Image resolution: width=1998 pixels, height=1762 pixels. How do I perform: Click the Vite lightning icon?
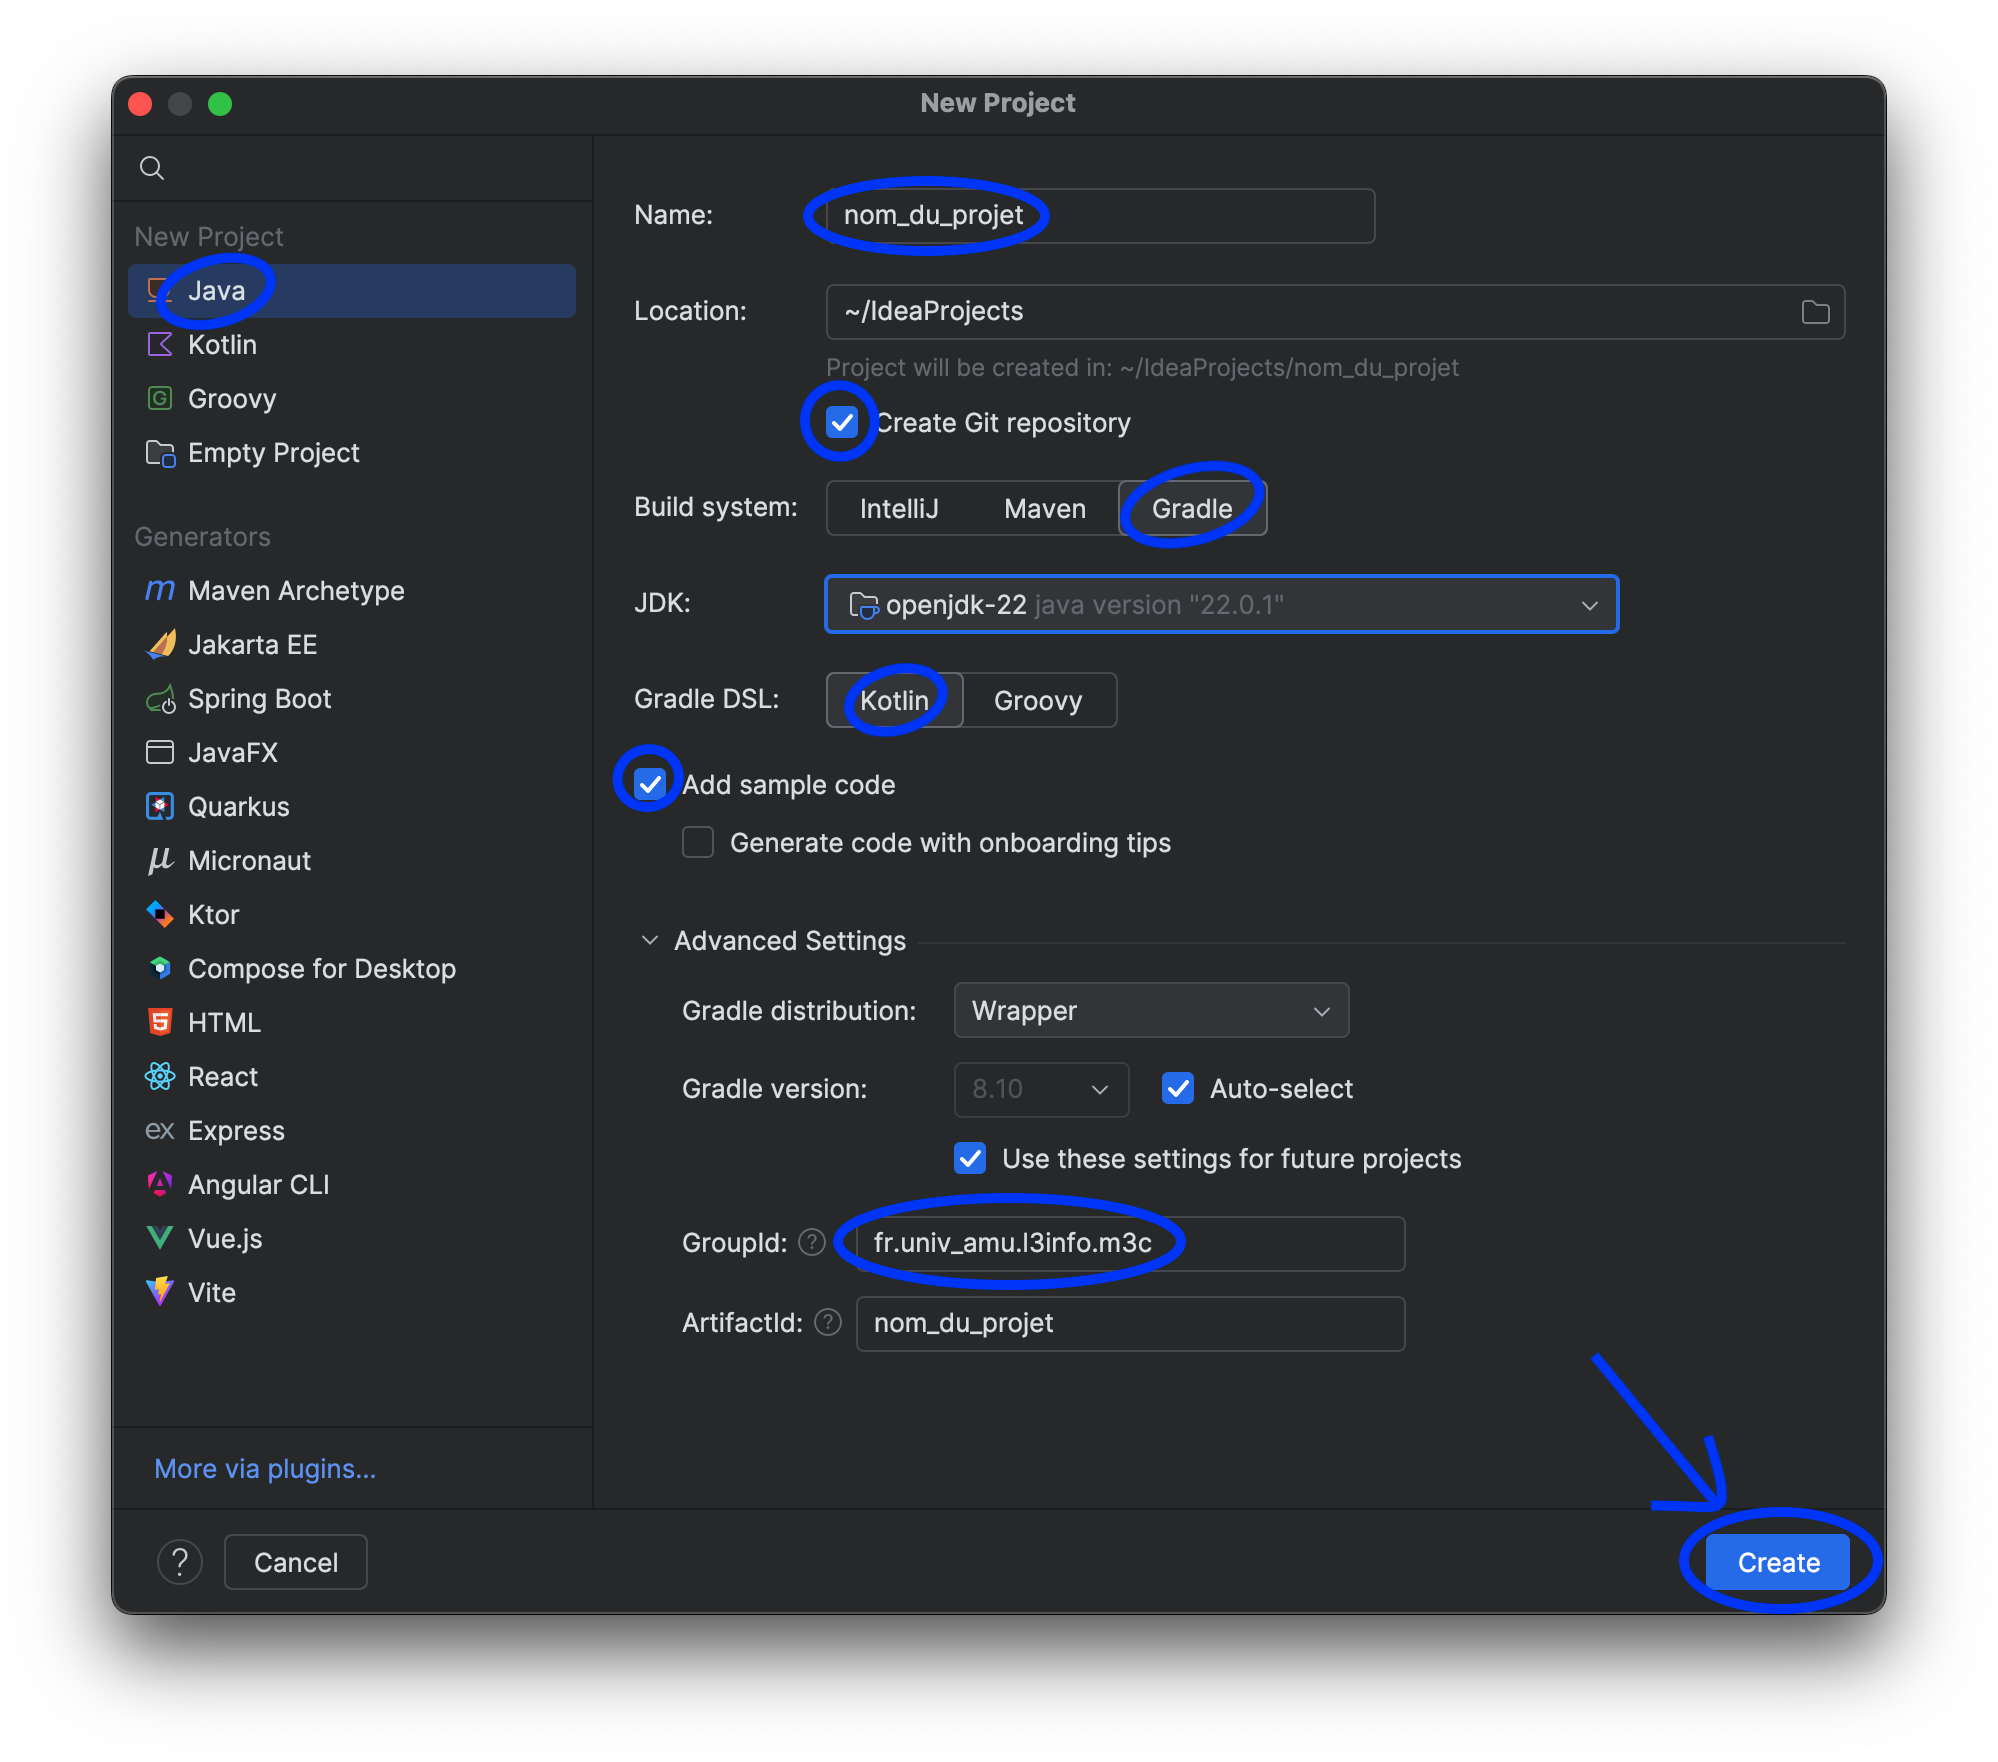160,1293
